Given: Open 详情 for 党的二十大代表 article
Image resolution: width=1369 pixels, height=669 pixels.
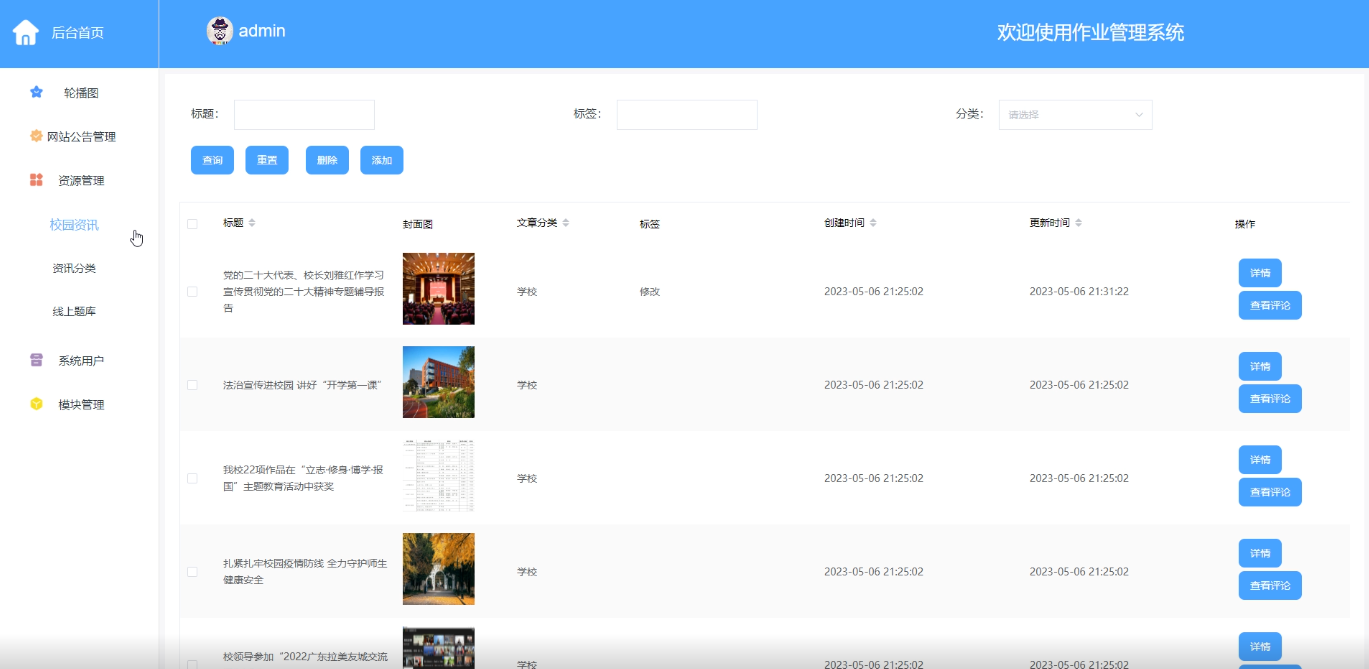Looking at the screenshot, I should pos(1260,273).
